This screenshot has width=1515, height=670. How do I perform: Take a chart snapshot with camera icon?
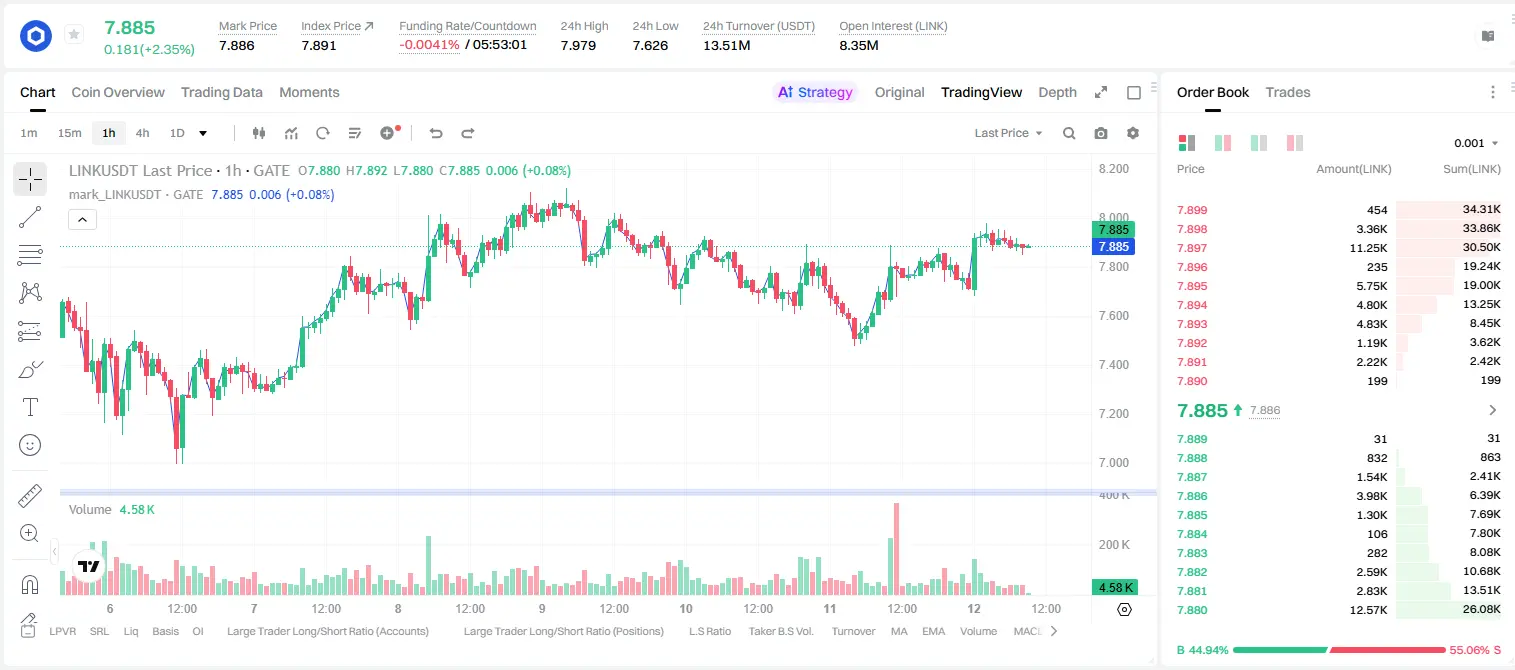tap(1101, 133)
